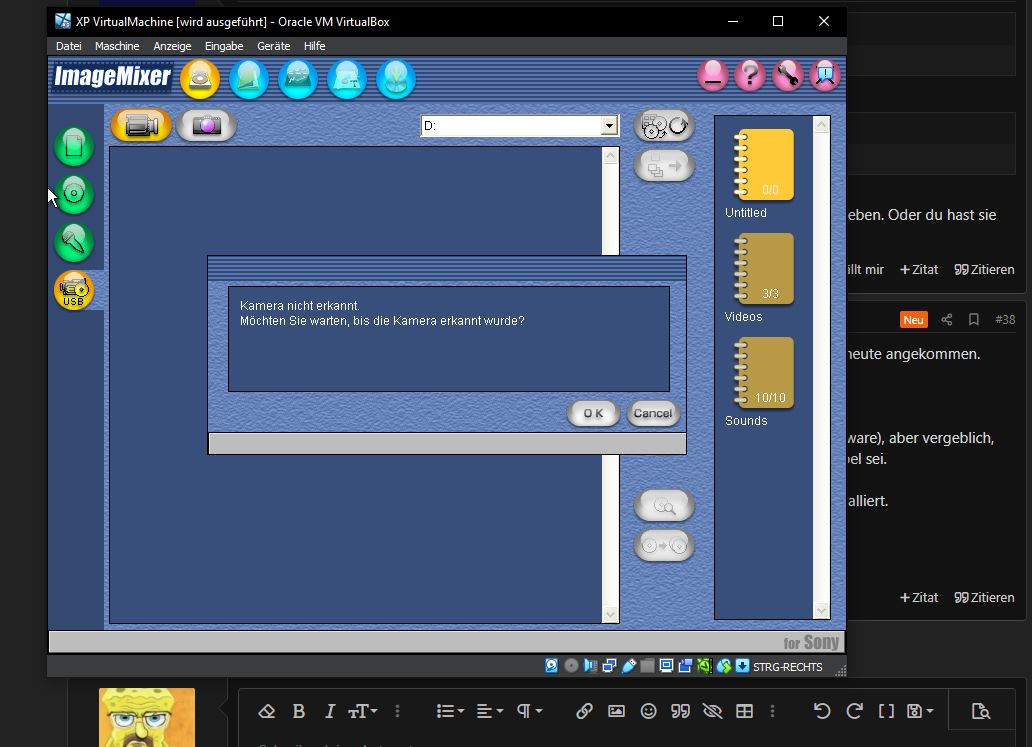Open the fourth blue layout mode icon in top bar
The width and height of the screenshot is (1032, 747).
tap(347, 79)
